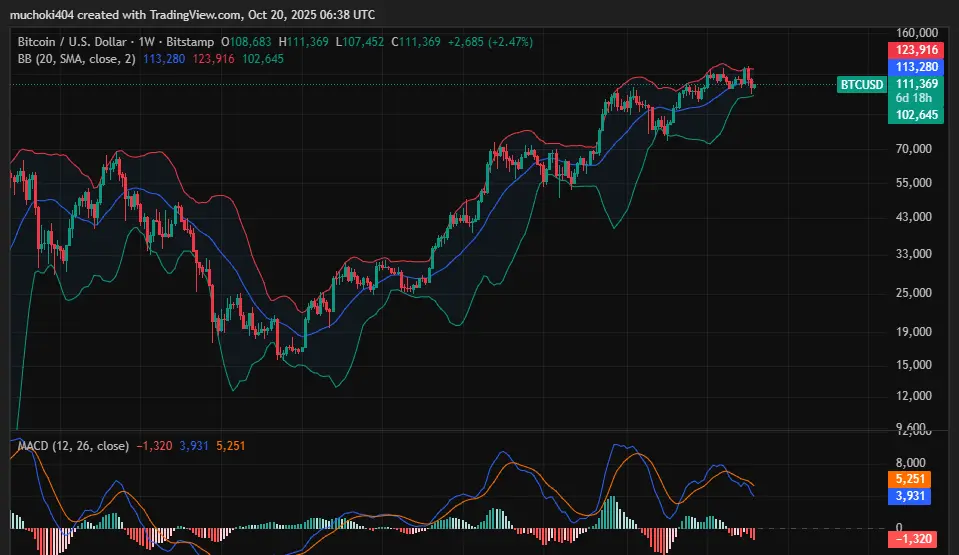Click the MACD legend value -1,320
Image resolution: width=959 pixels, height=555 pixels.
pyautogui.click(x=154, y=445)
